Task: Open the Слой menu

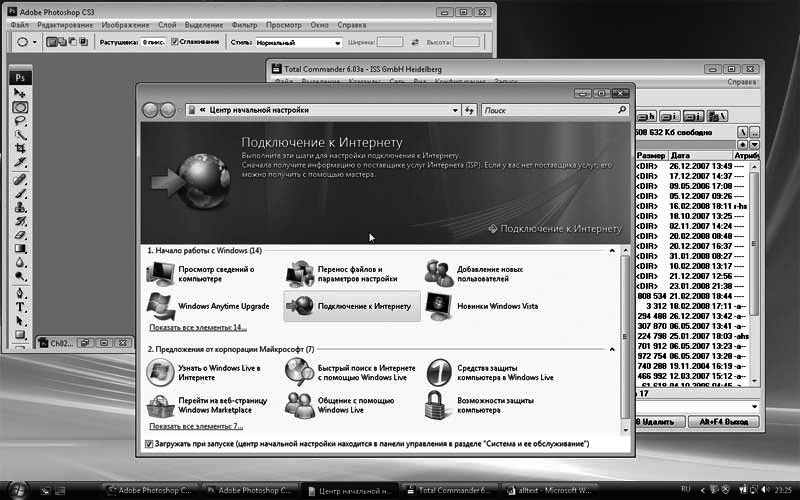Action: pos(167,25)
